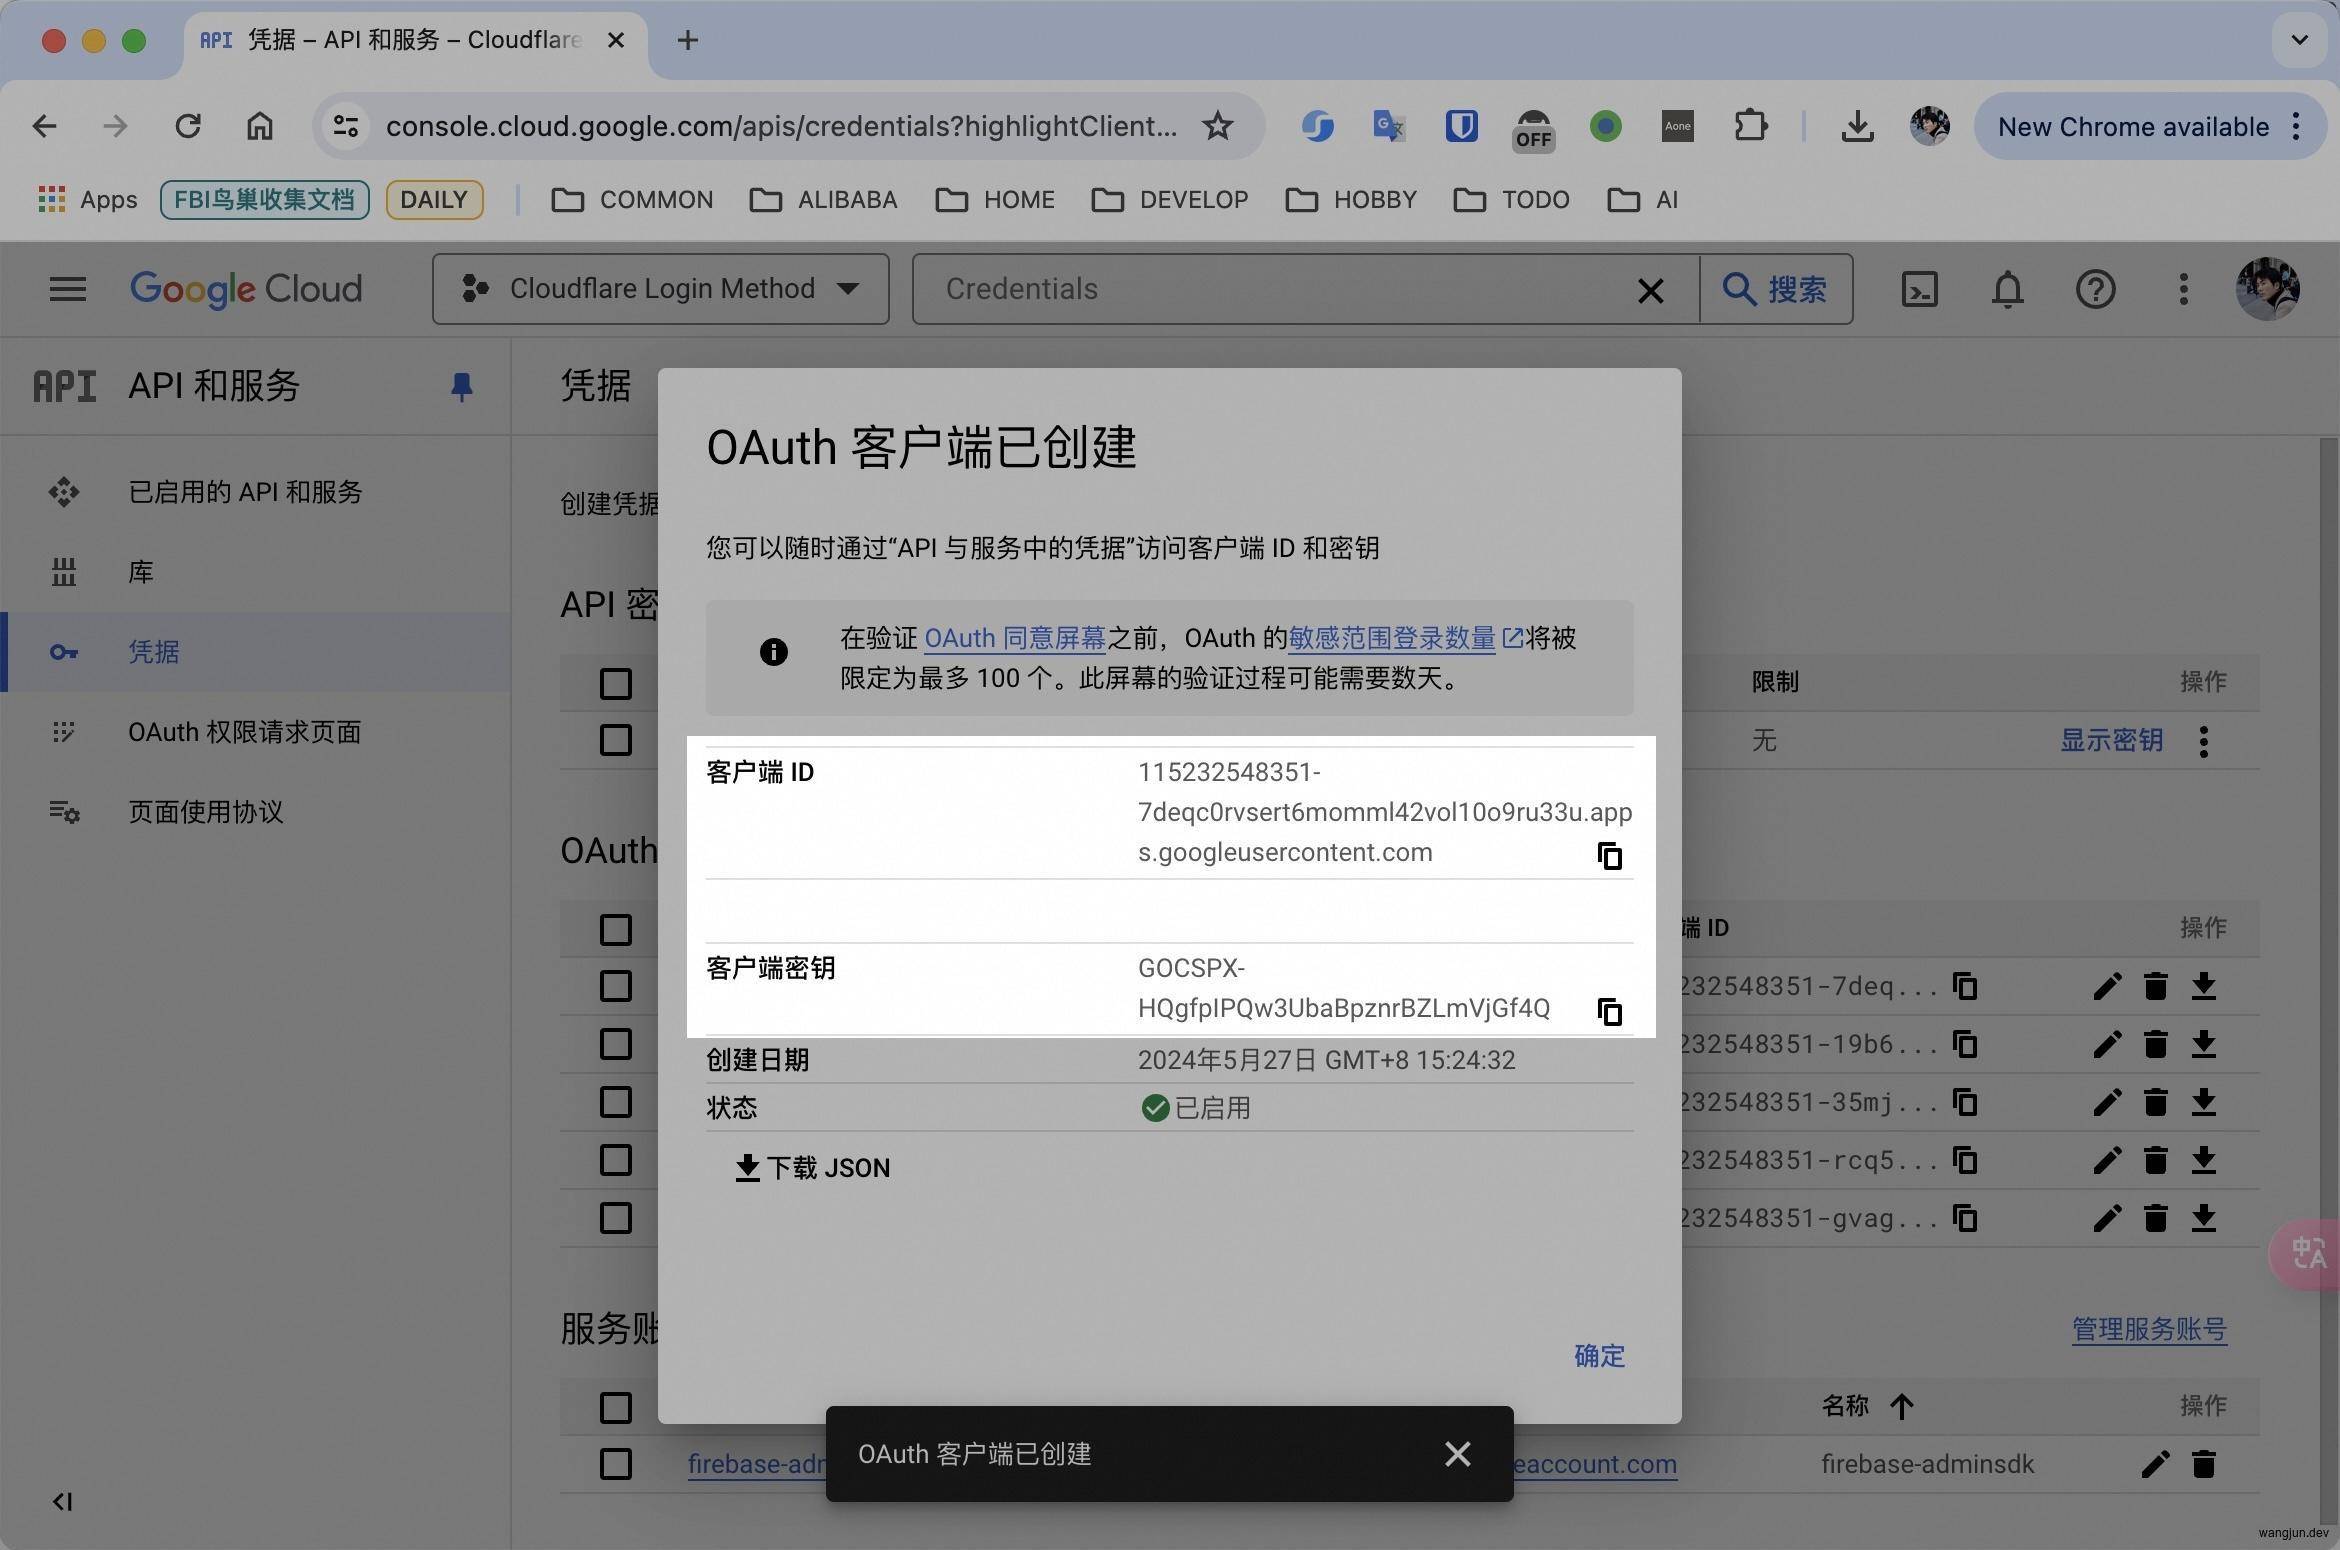Open Google Cloud more options menu
The width and height of the screenshot is (2340, 1550).
[2183, 289]
